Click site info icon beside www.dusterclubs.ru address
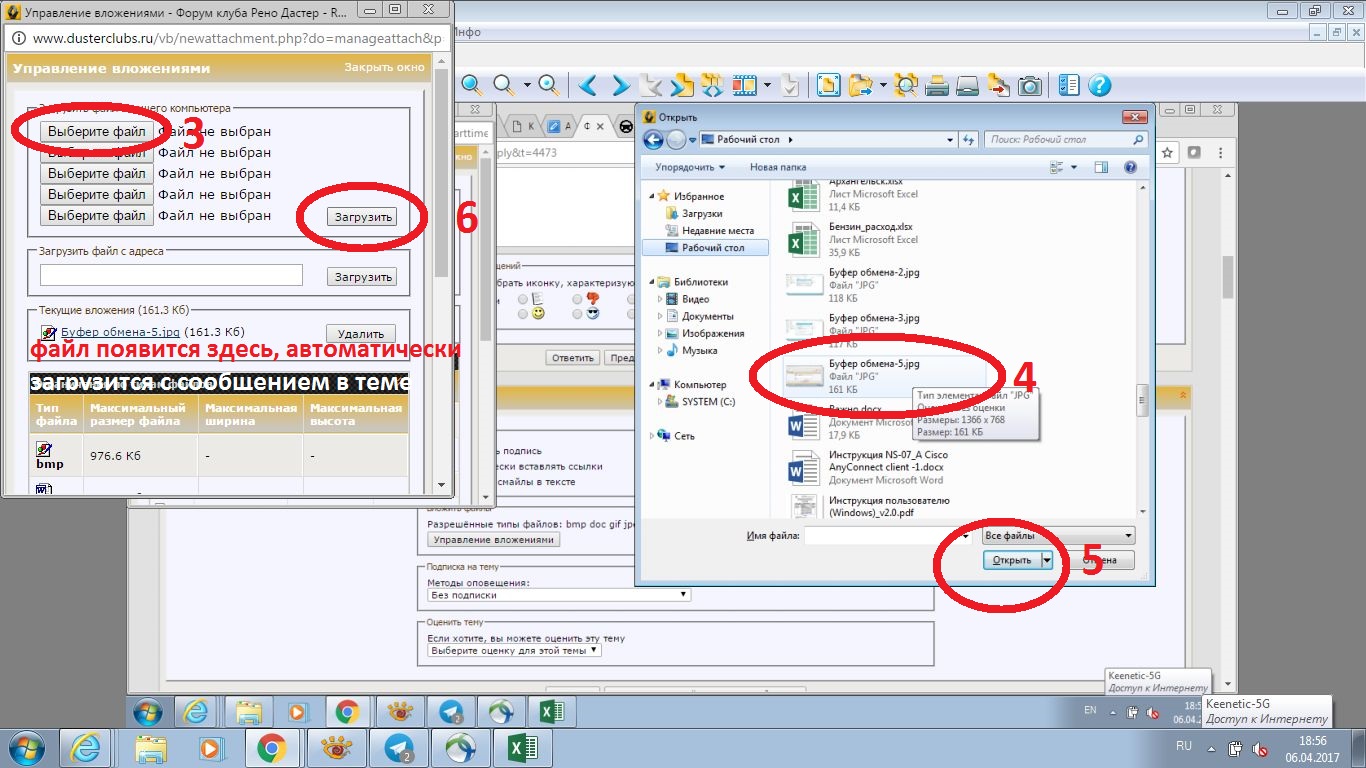1366x768 pixels. 19,38
